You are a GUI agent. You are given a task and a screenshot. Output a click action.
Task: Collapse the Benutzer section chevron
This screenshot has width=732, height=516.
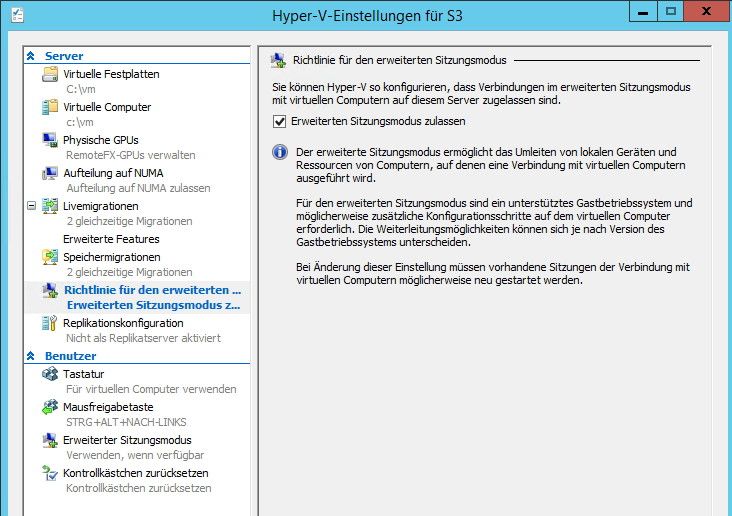31,356
